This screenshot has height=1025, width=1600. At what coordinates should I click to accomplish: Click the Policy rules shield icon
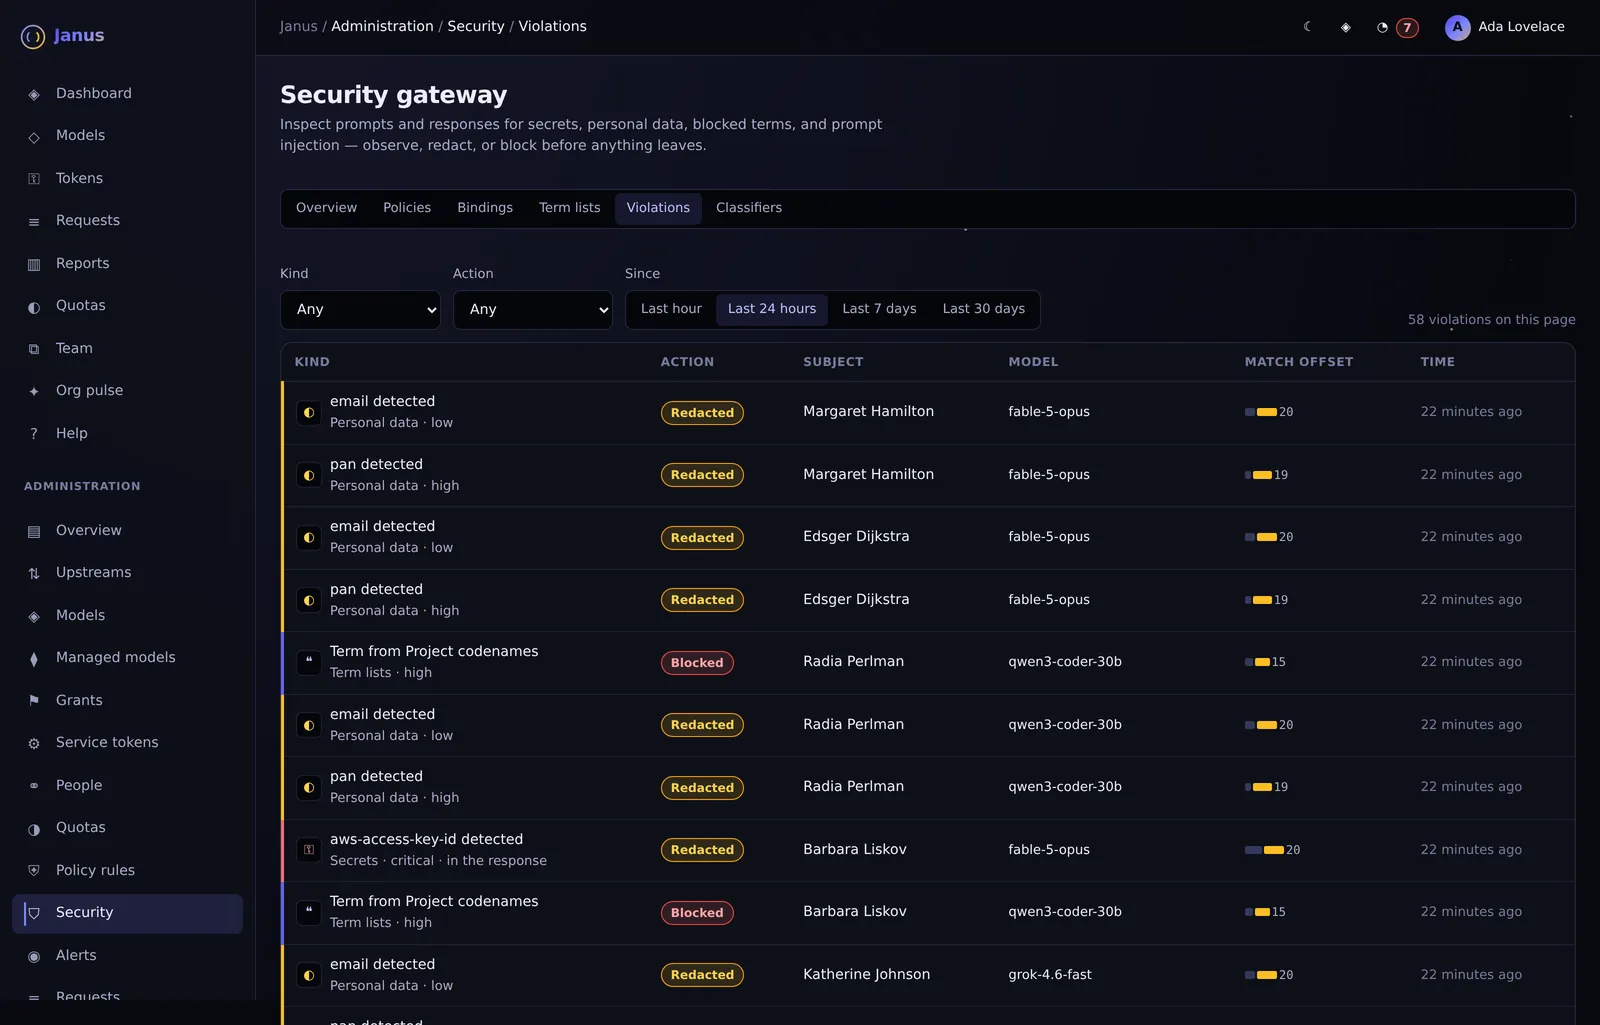click(34, 871)
